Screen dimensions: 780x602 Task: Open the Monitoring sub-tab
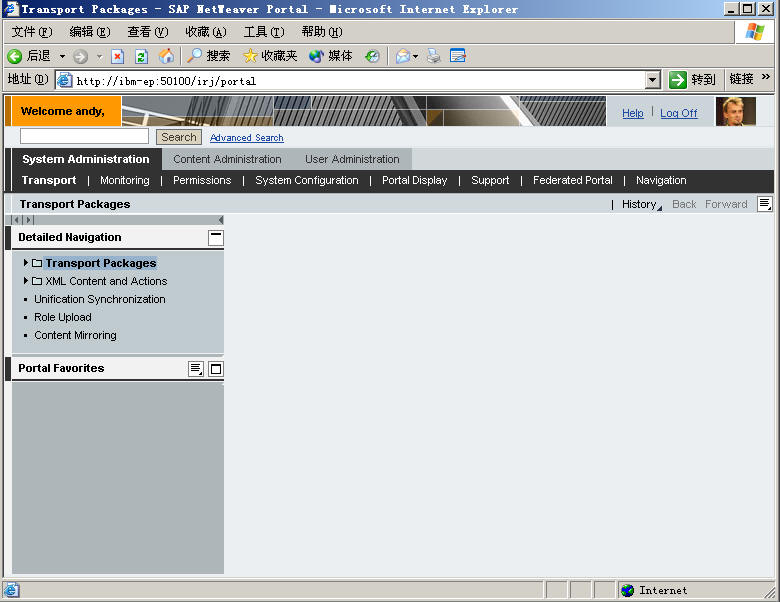coord(125,180)
